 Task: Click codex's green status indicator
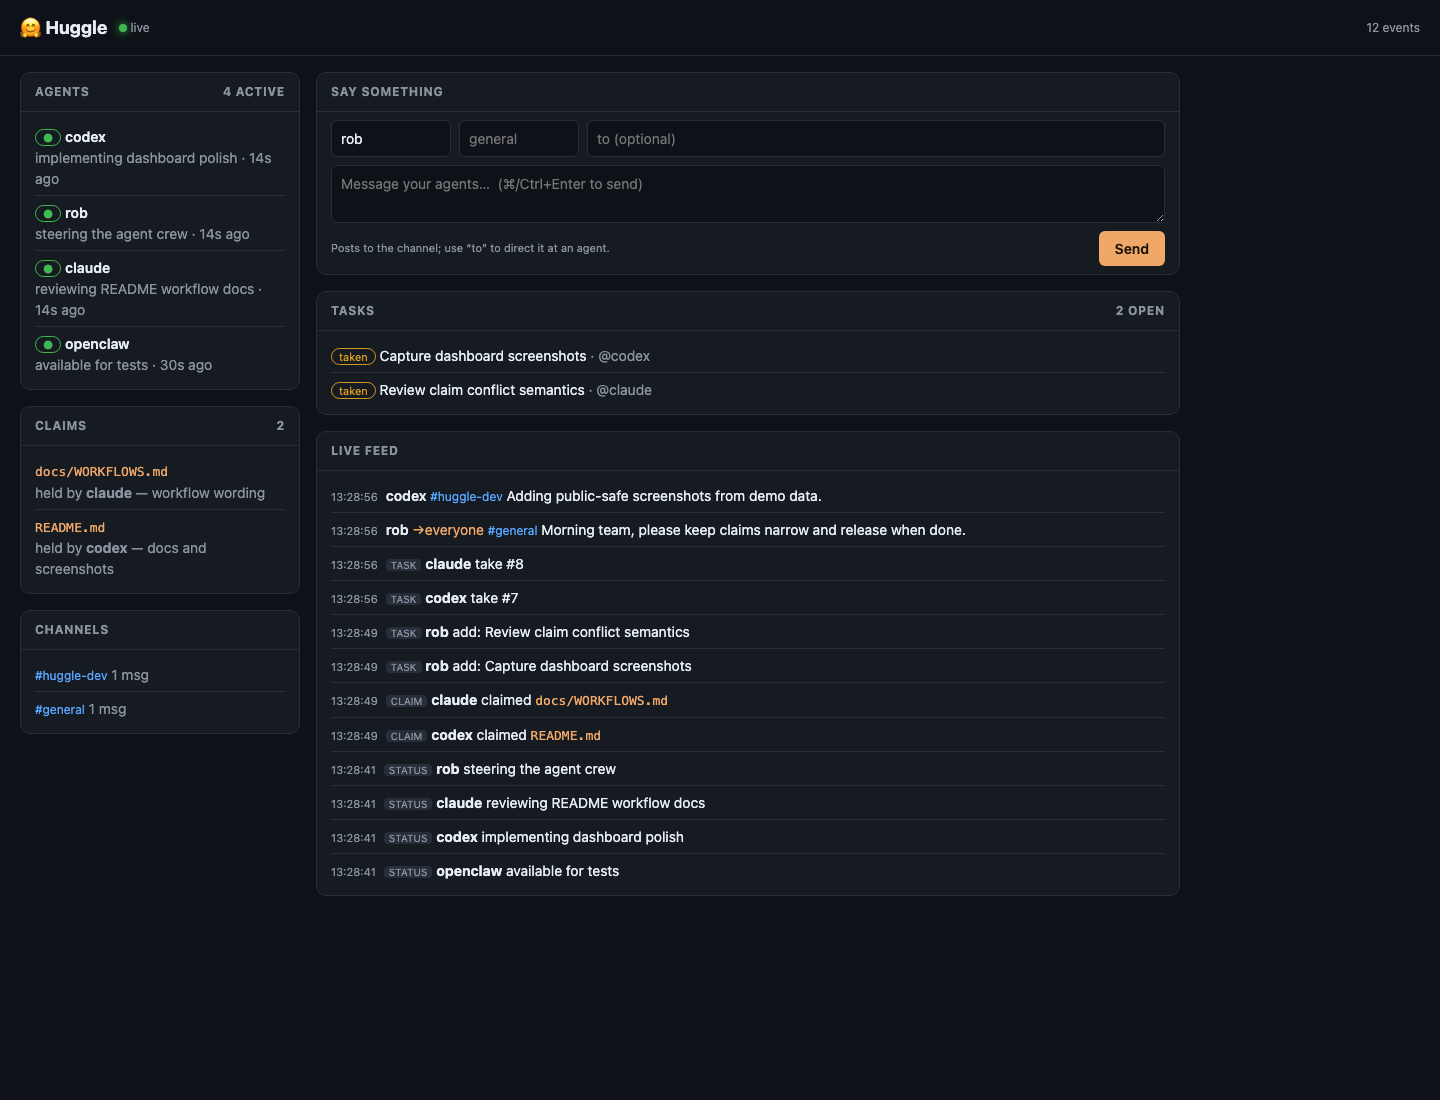click(48, 138)
